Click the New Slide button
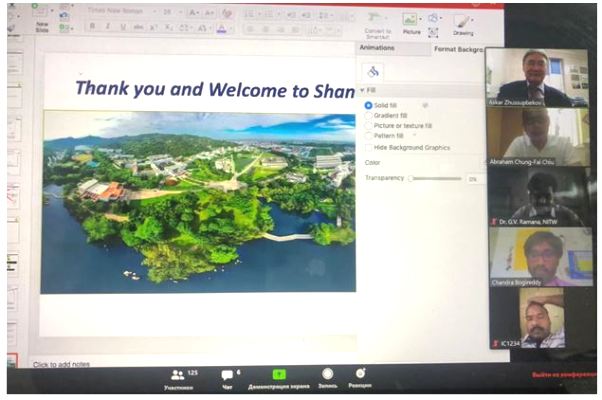The width and height of the screenshot is (602, 400). coord(41,19)
